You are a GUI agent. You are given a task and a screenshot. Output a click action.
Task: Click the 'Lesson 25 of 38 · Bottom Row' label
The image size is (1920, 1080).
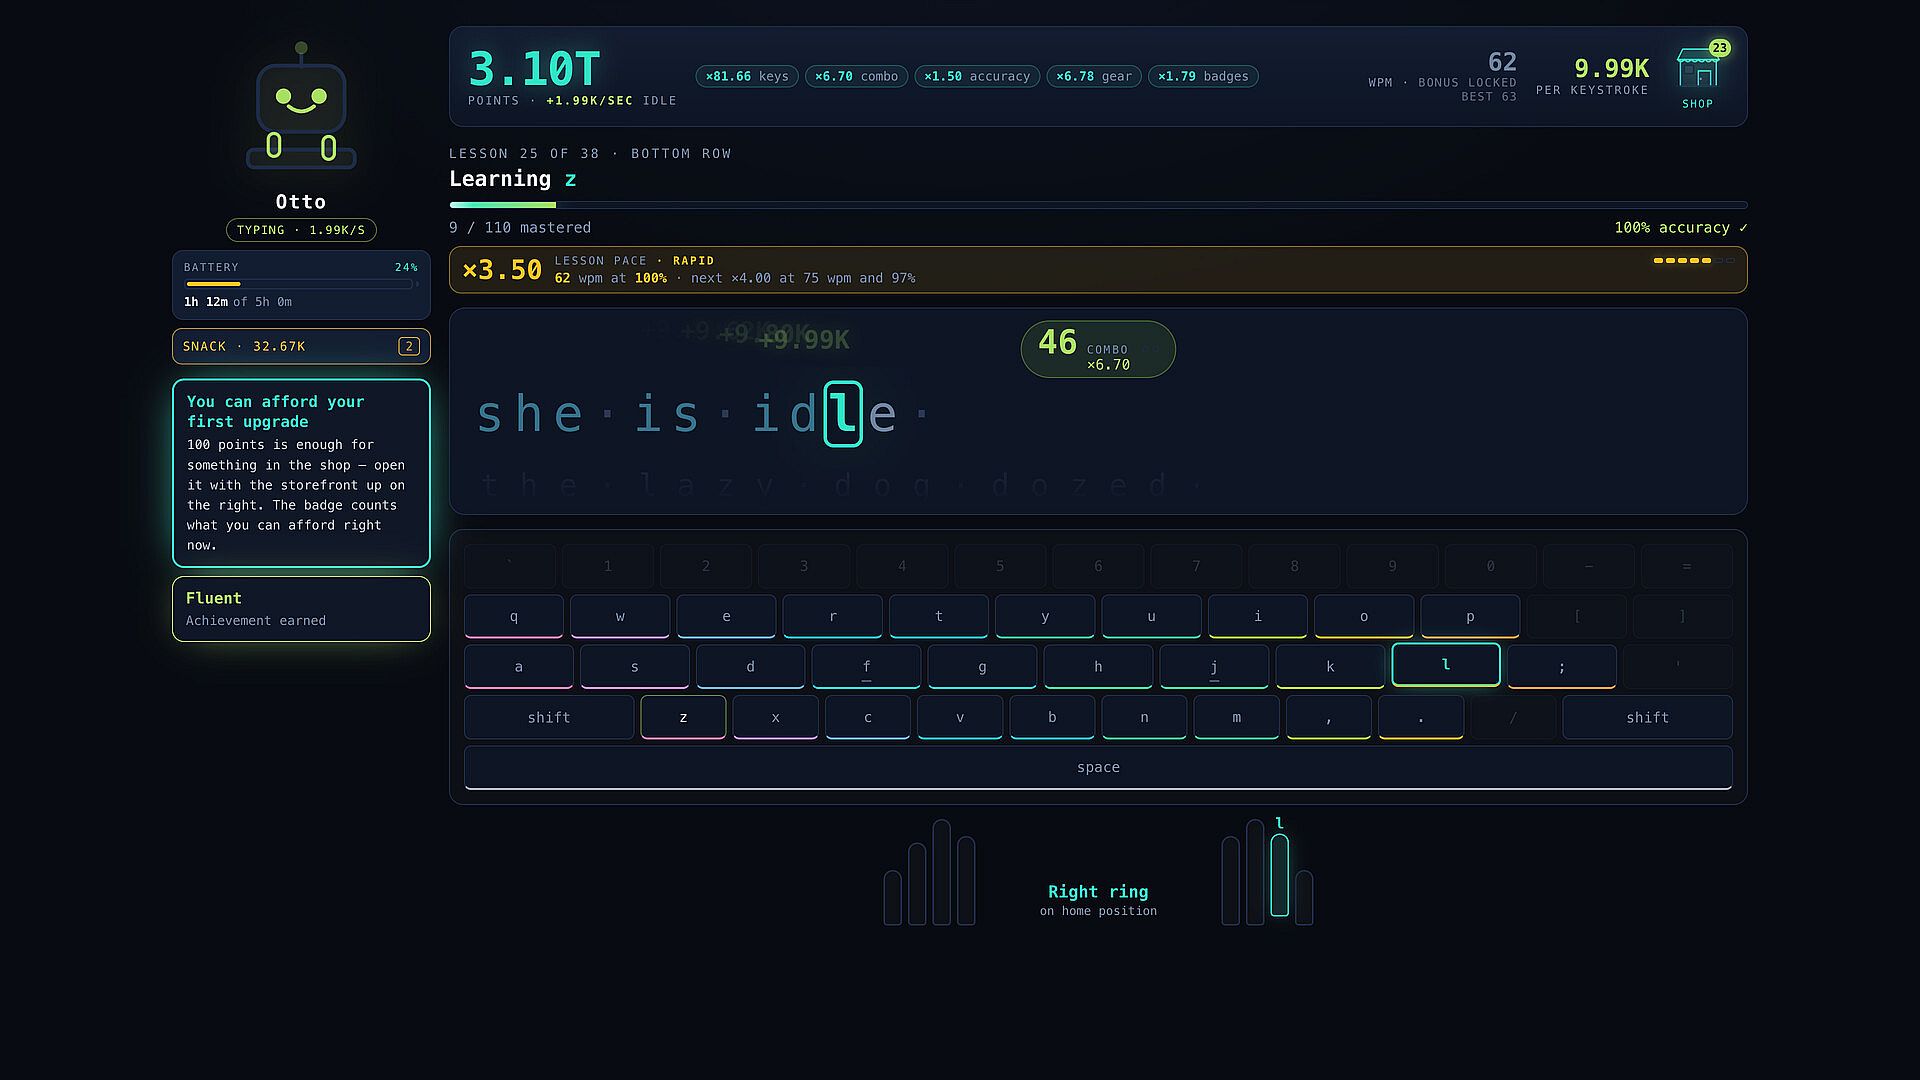[x=590, y=154]
